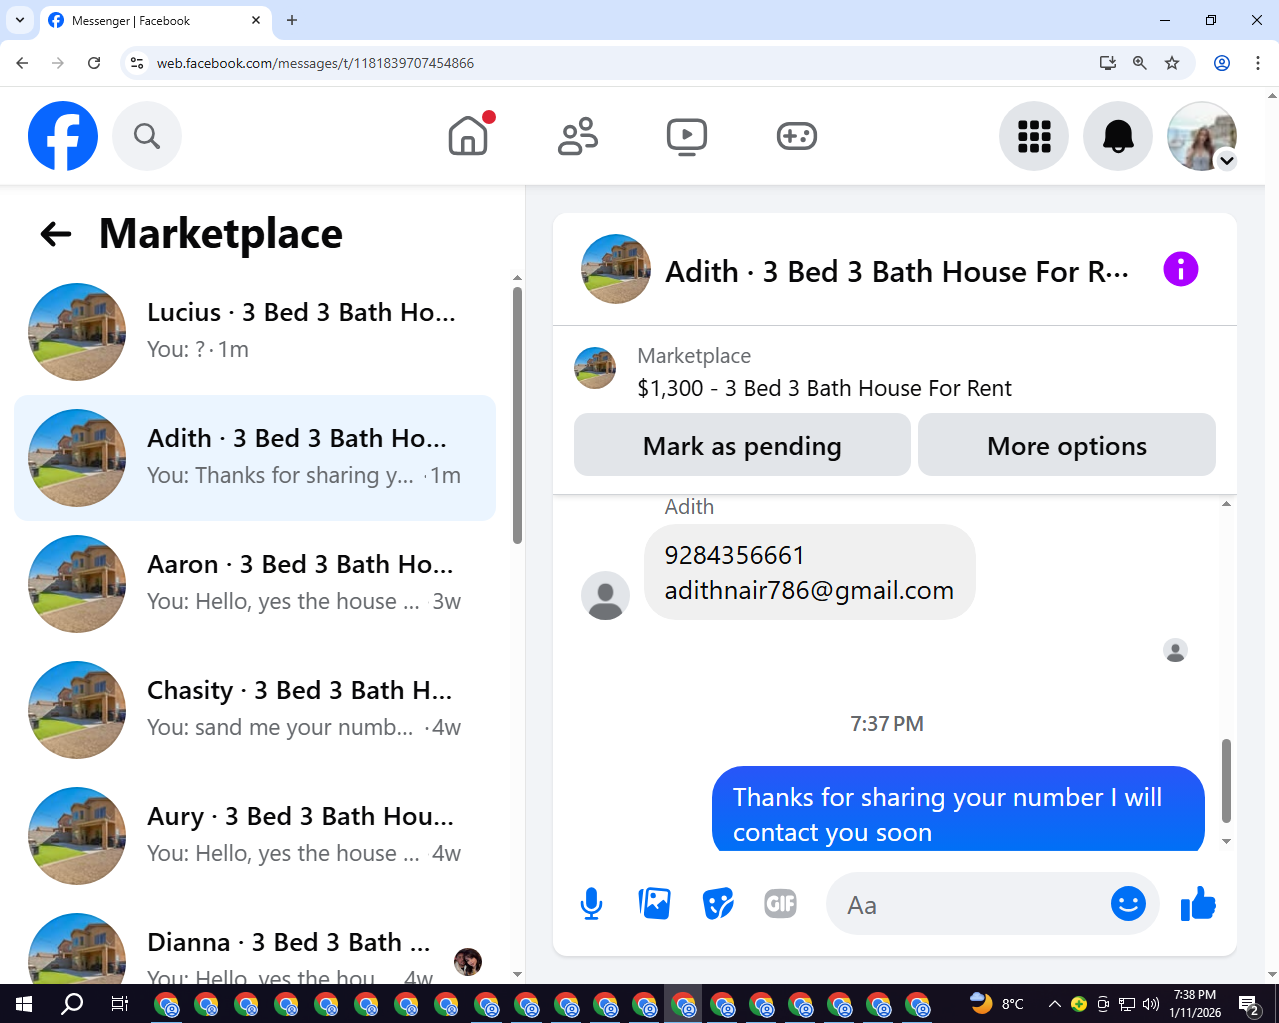Open conversation information purple info icon
Screen dimensions: 1279x1023
(1181, 269)
